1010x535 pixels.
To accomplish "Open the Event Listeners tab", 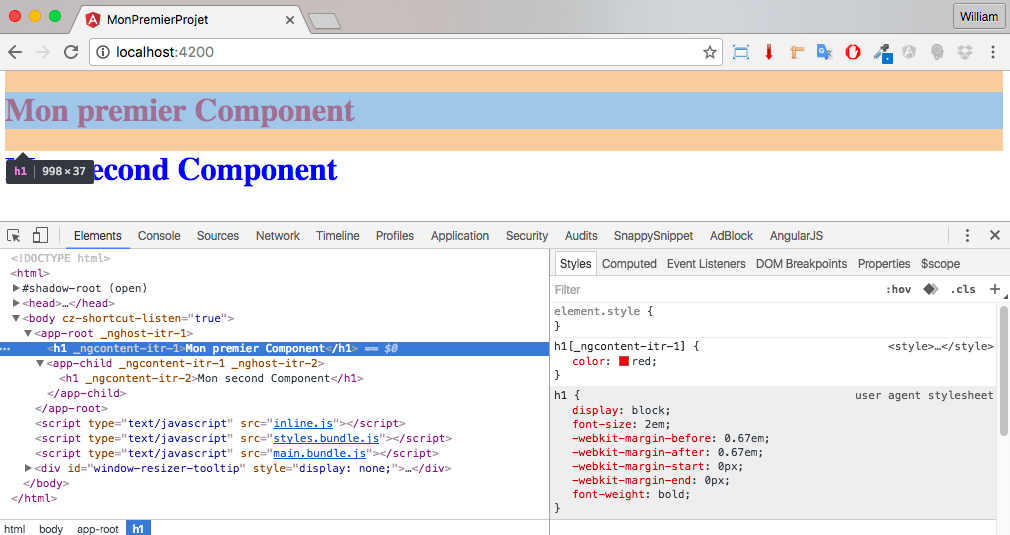I will (x=706, y=263).
